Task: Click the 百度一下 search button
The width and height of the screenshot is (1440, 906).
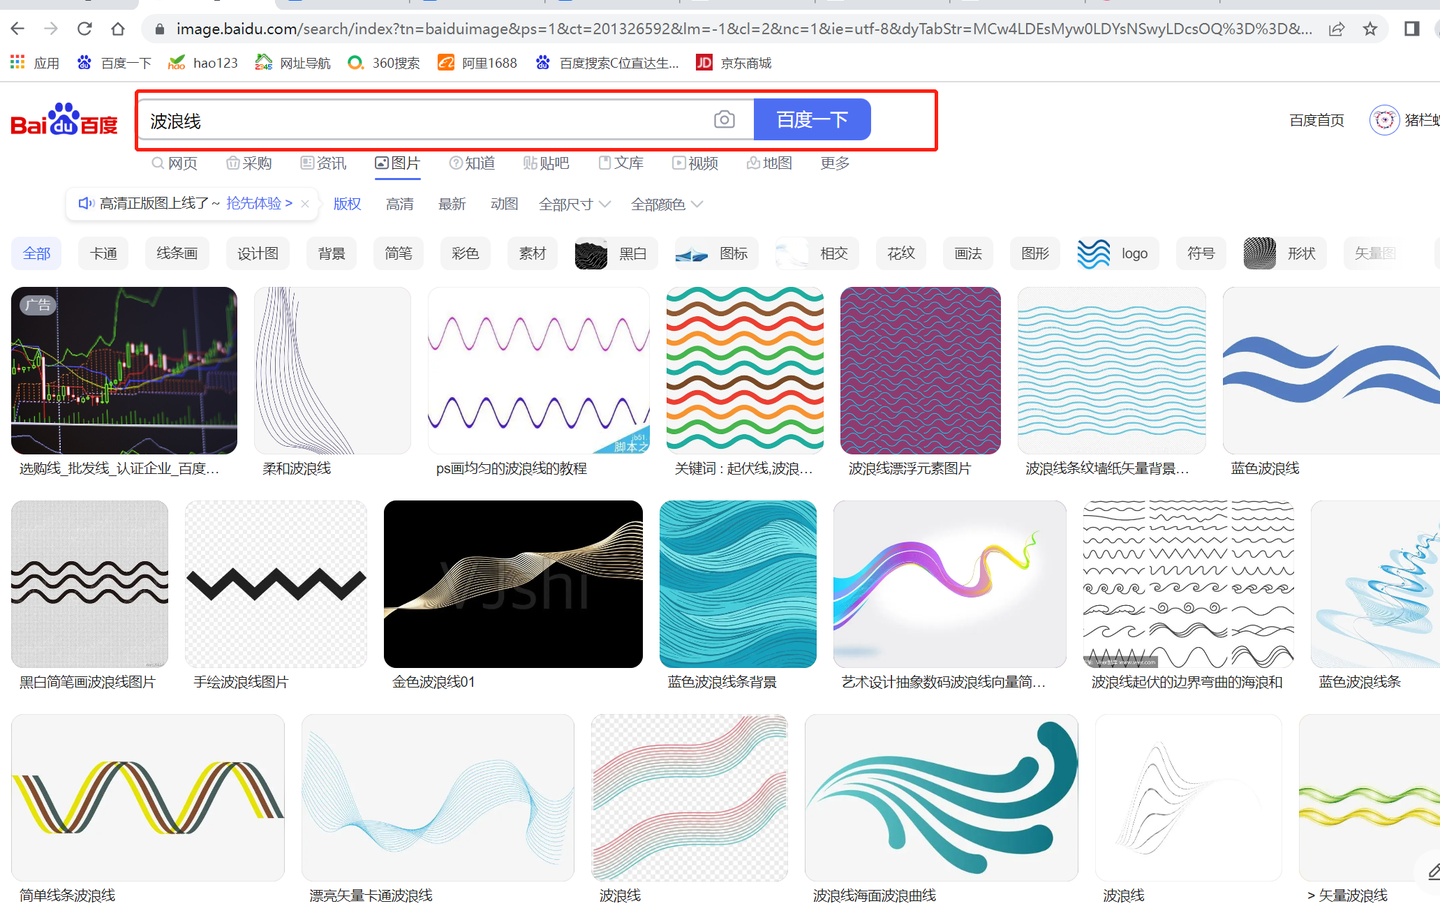Action: point(812,119)
